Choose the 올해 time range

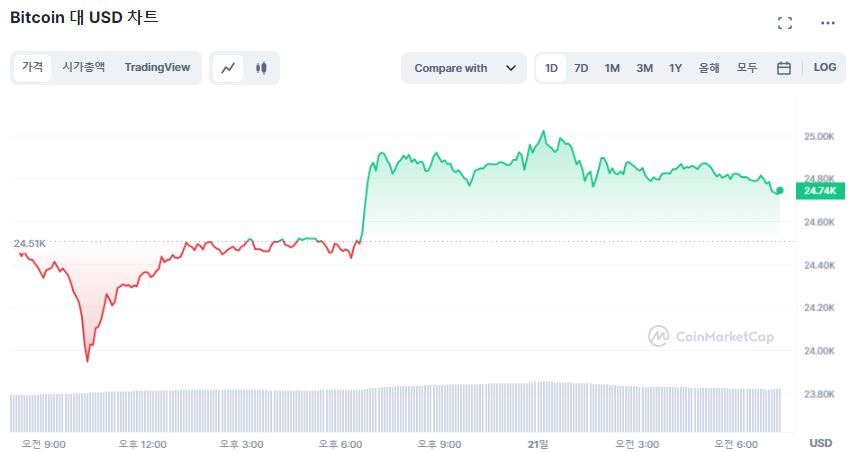click(709, 68)
